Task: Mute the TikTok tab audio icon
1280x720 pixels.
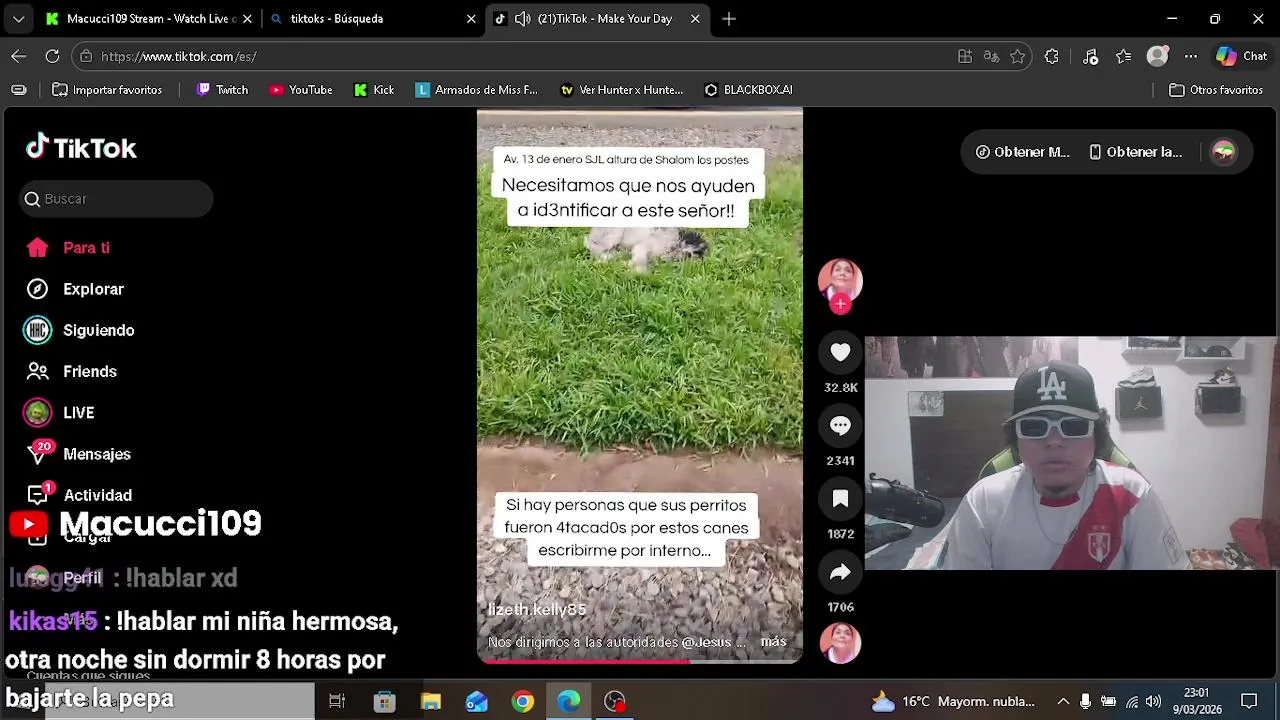Action: (522, 18)
